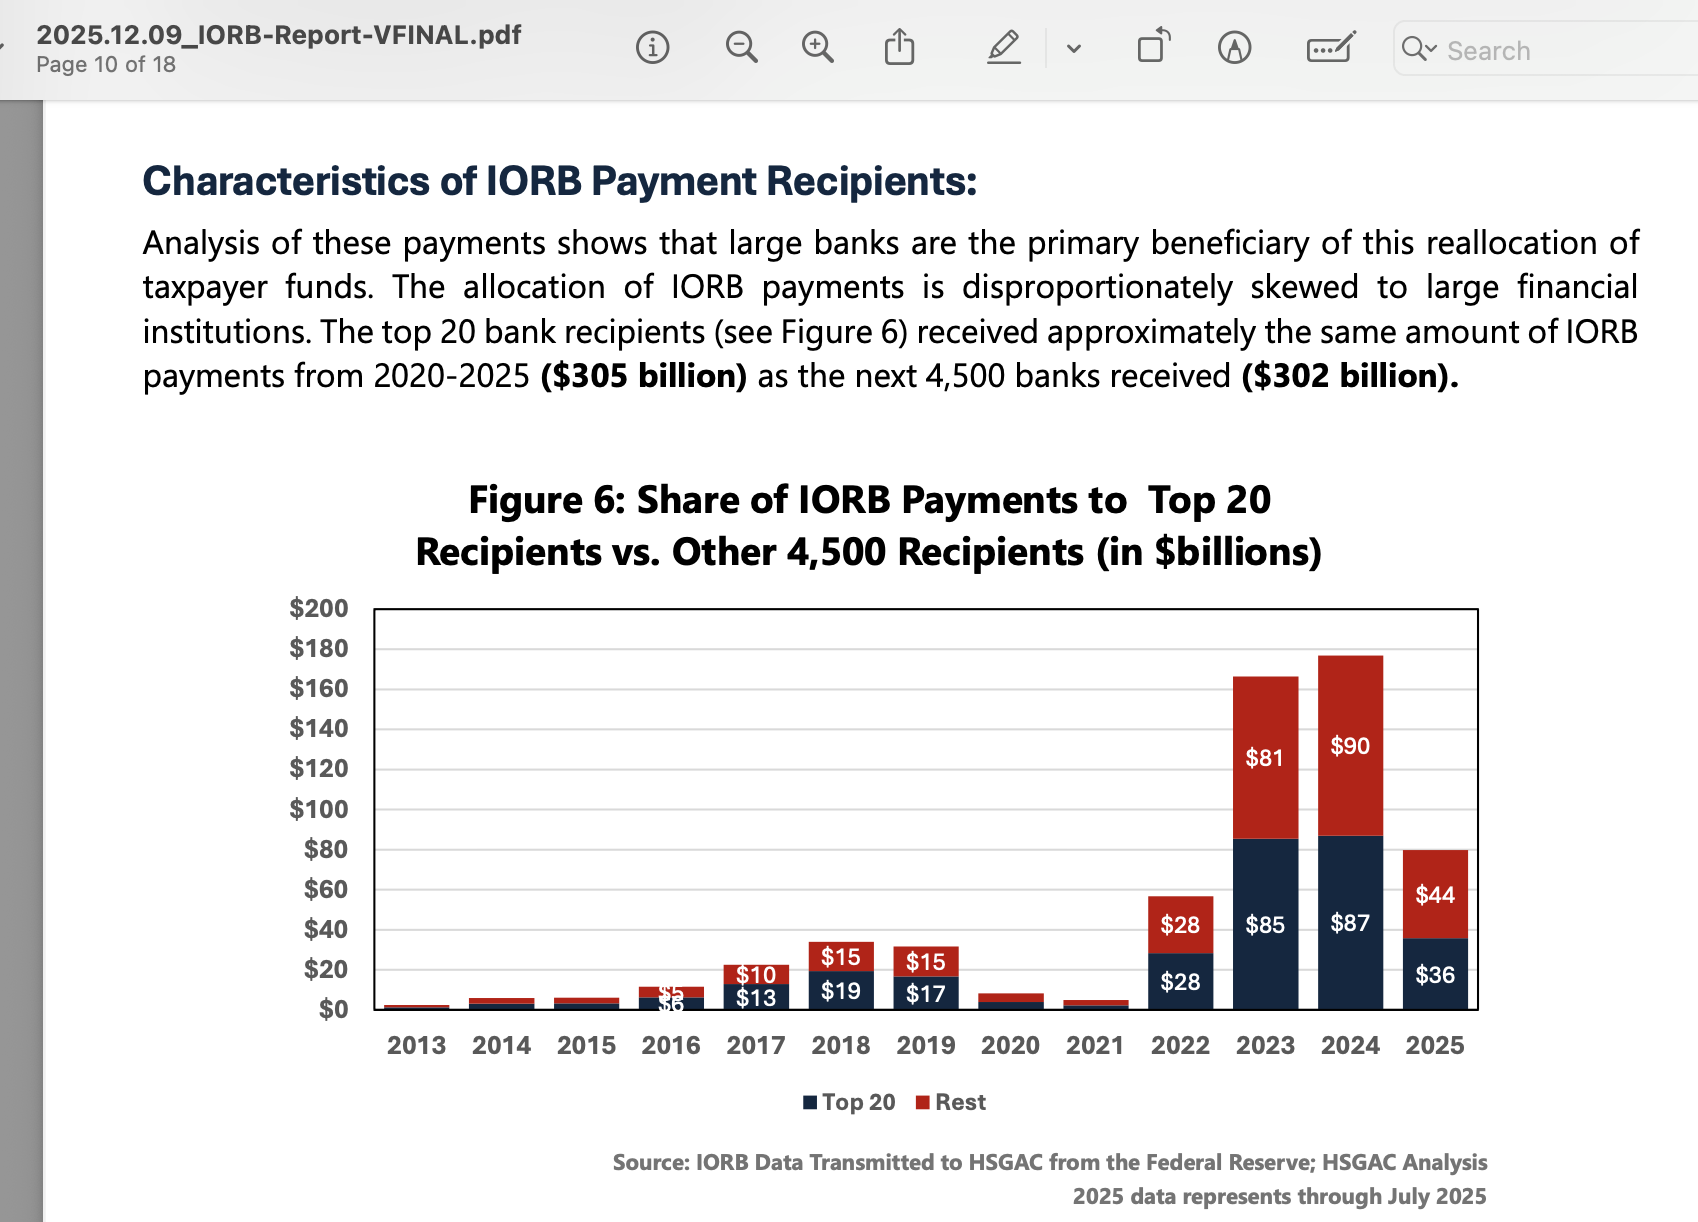Screen dimensions: 1698x1222
Task: Click the '$17' label in the 2019 bar
Action: click(926, 994)
